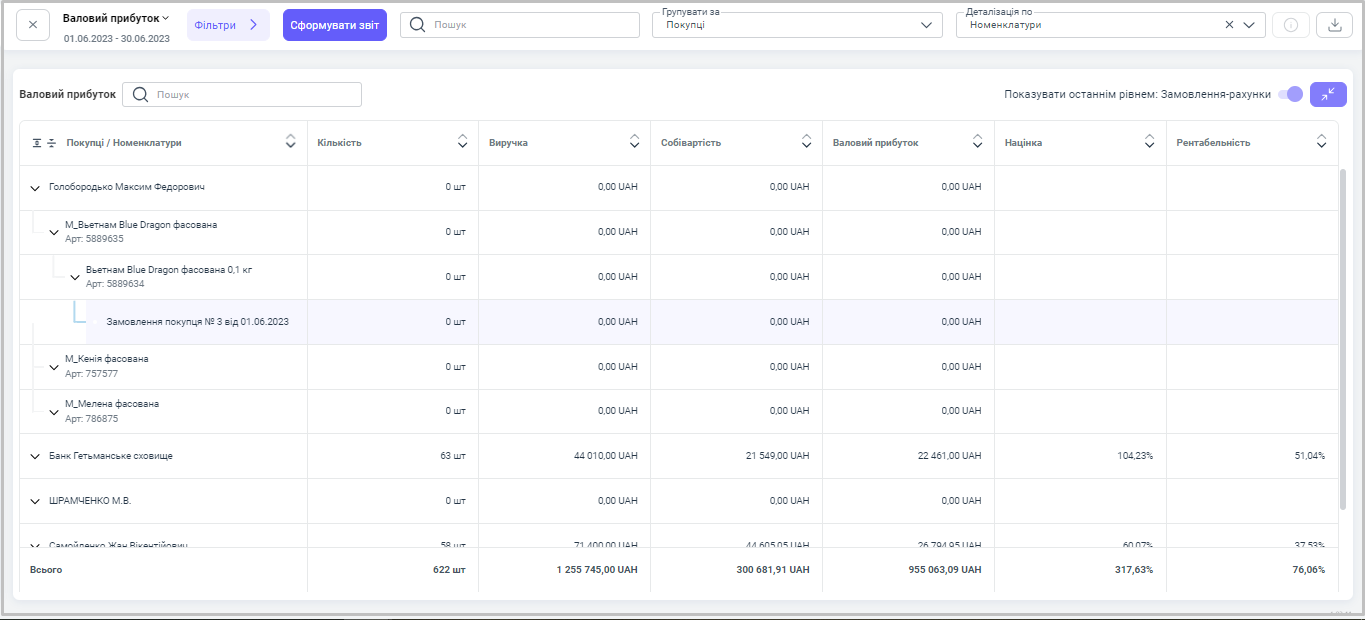Sort by Кількість column arrows
The width and height of the screenshot is (1365, 620).
click(x=462, y=143)
